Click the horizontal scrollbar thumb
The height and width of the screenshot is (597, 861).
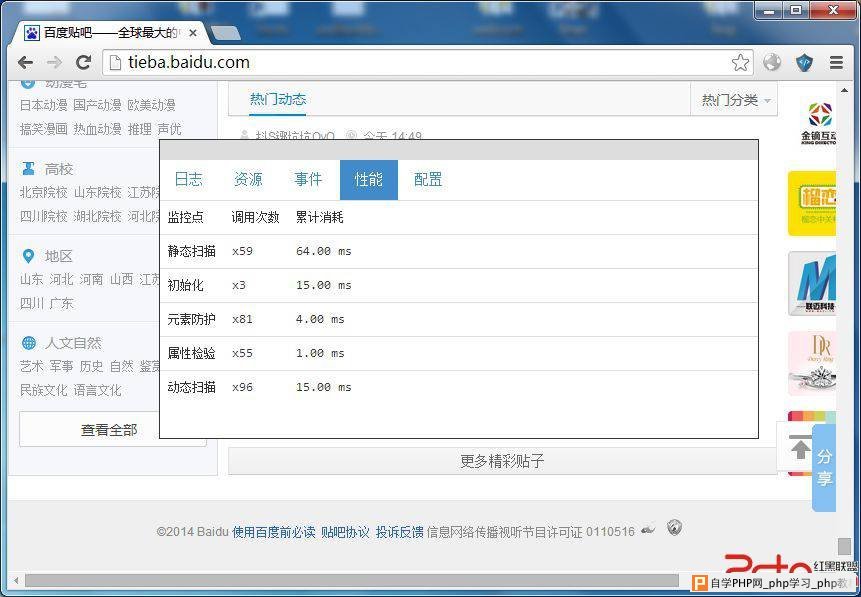tap(352, 581)
